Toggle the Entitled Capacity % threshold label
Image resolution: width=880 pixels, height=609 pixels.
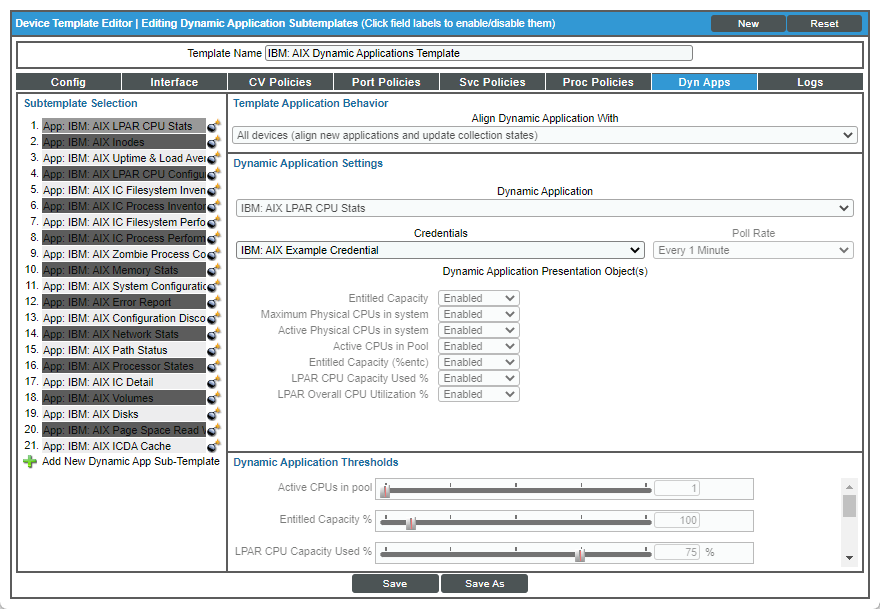(x=326, y=519)
